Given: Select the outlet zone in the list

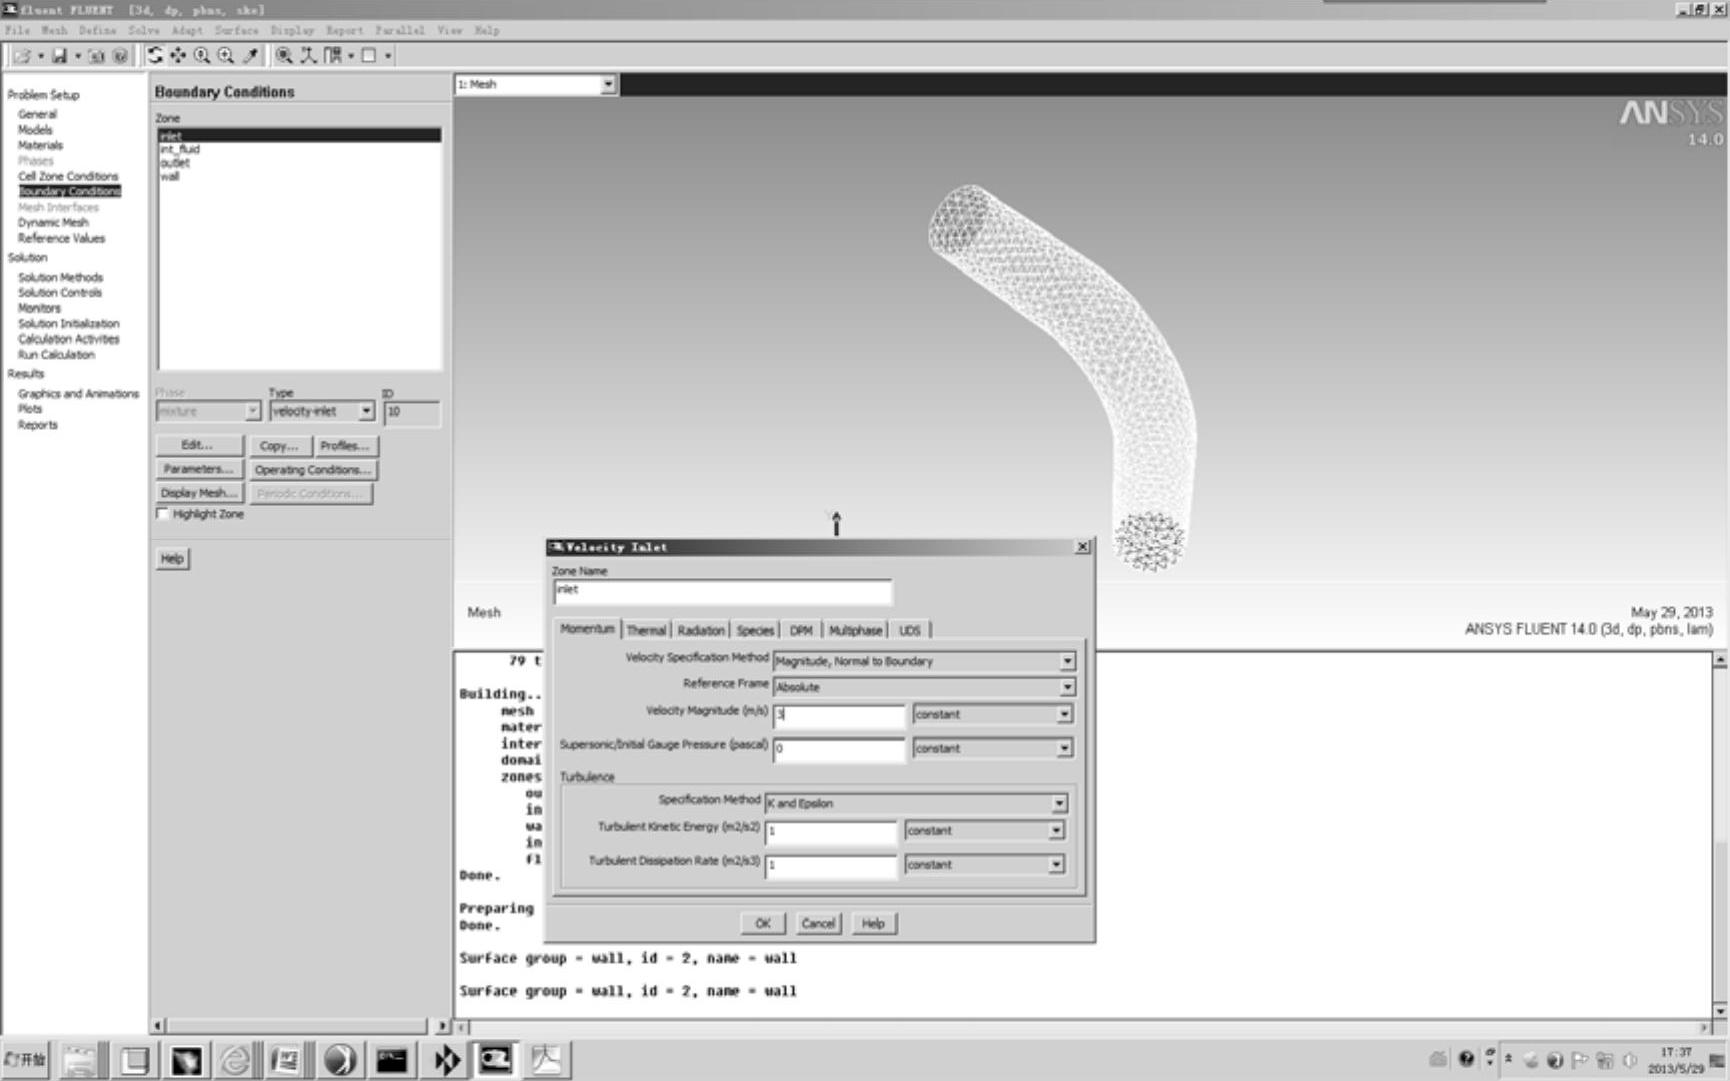Looking at the screenshot, I should 175,163.
